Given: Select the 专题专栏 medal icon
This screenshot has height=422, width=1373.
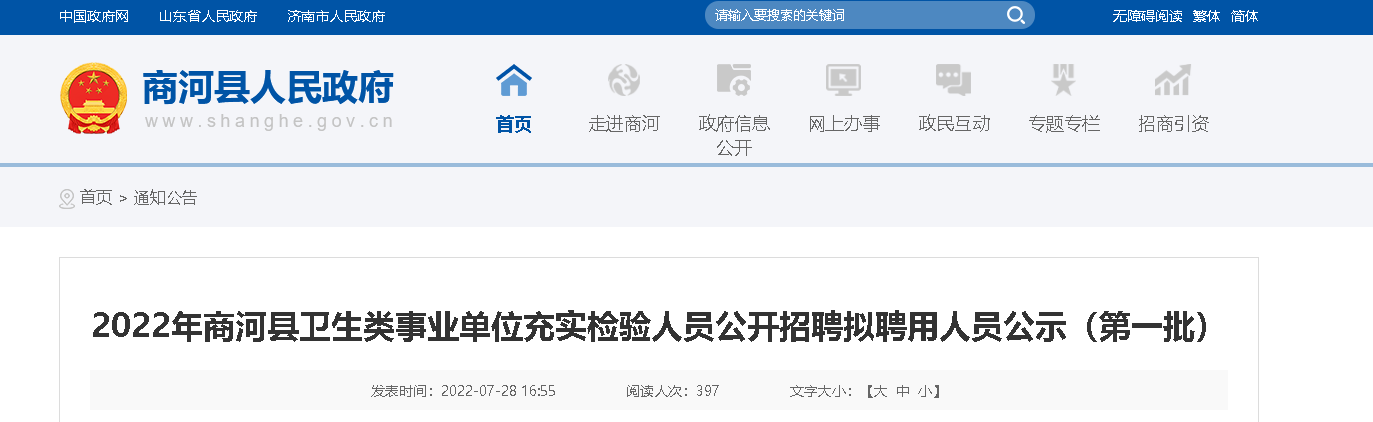Looking at the screenshot, I should (1063, 79).
